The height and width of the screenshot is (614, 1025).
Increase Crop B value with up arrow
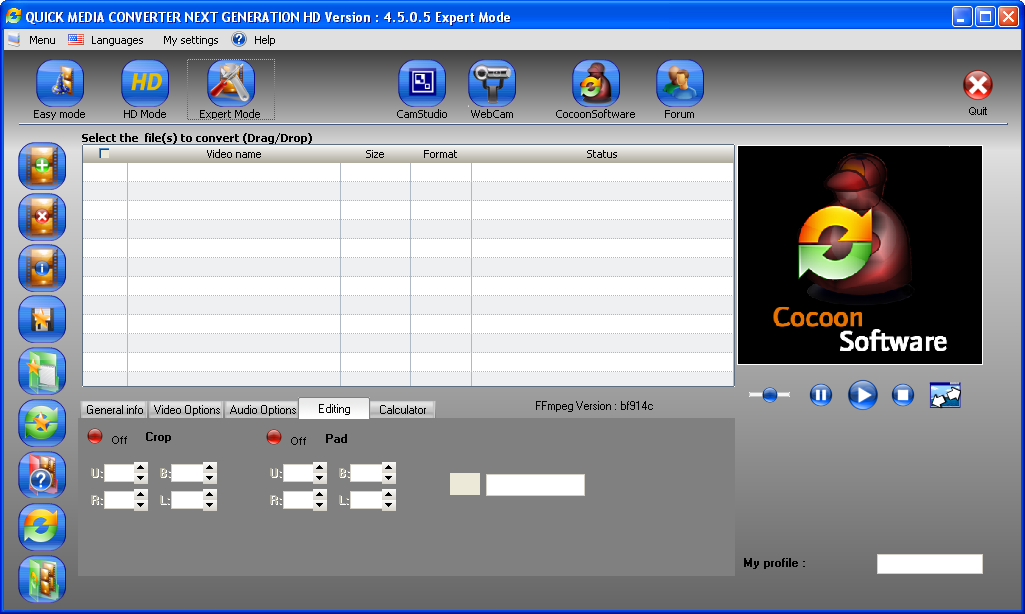209,468
